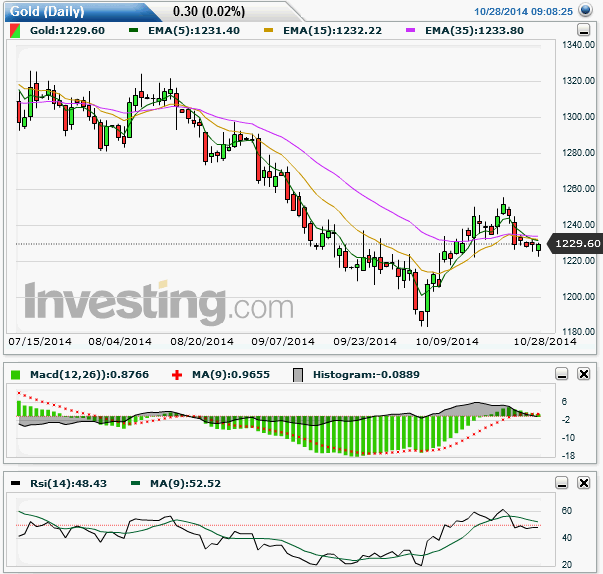Click the 1180.00 price axis label
The image size is (603, 574).
[578, 331]
